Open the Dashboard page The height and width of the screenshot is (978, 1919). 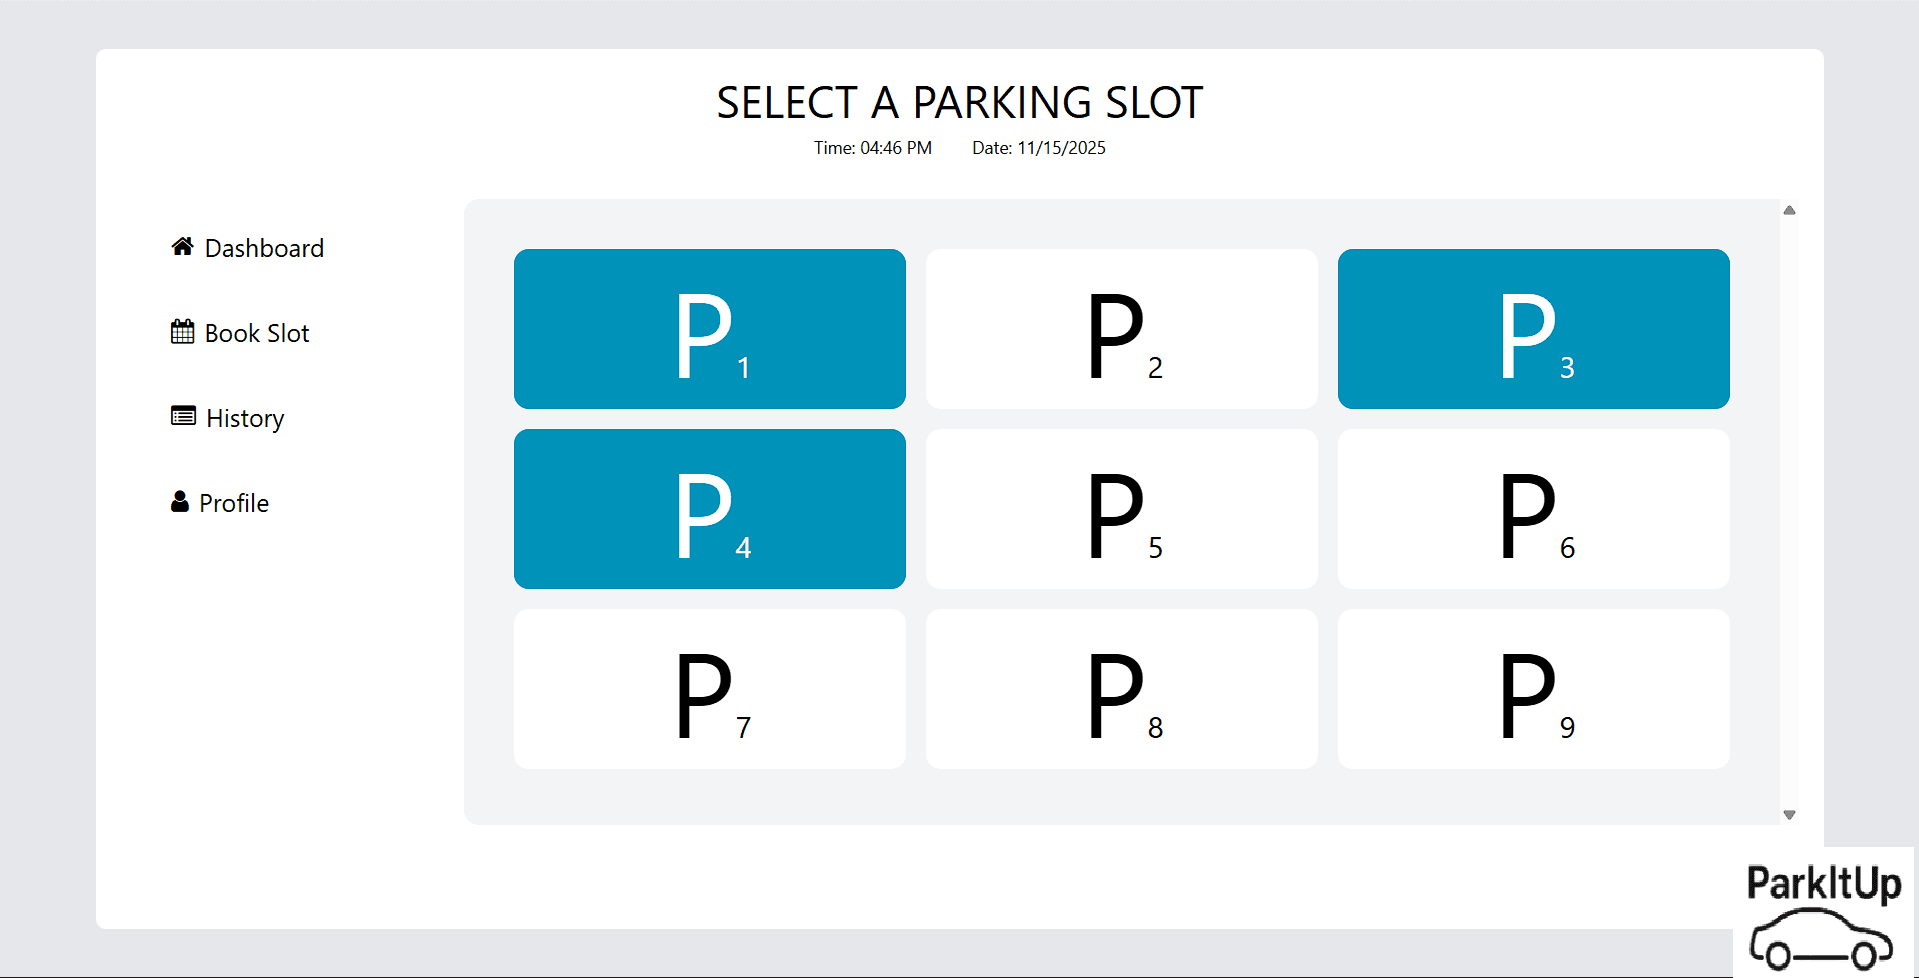[x=263, y=248]
